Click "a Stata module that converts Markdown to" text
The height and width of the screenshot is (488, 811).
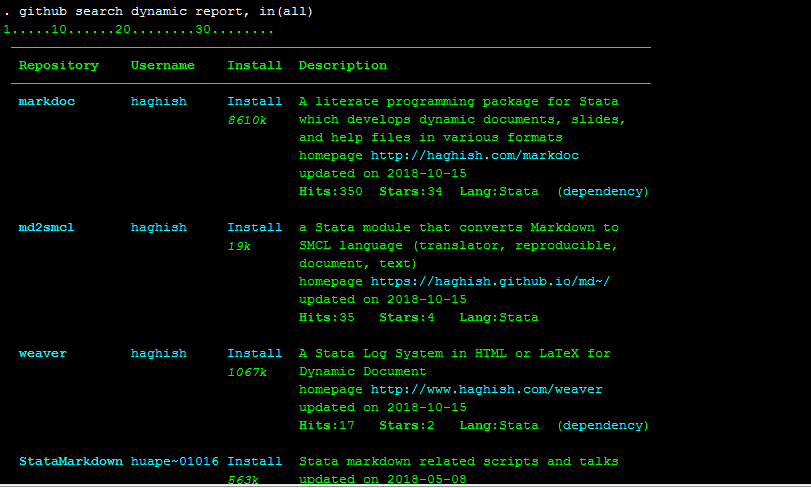[x=459, y=227]
